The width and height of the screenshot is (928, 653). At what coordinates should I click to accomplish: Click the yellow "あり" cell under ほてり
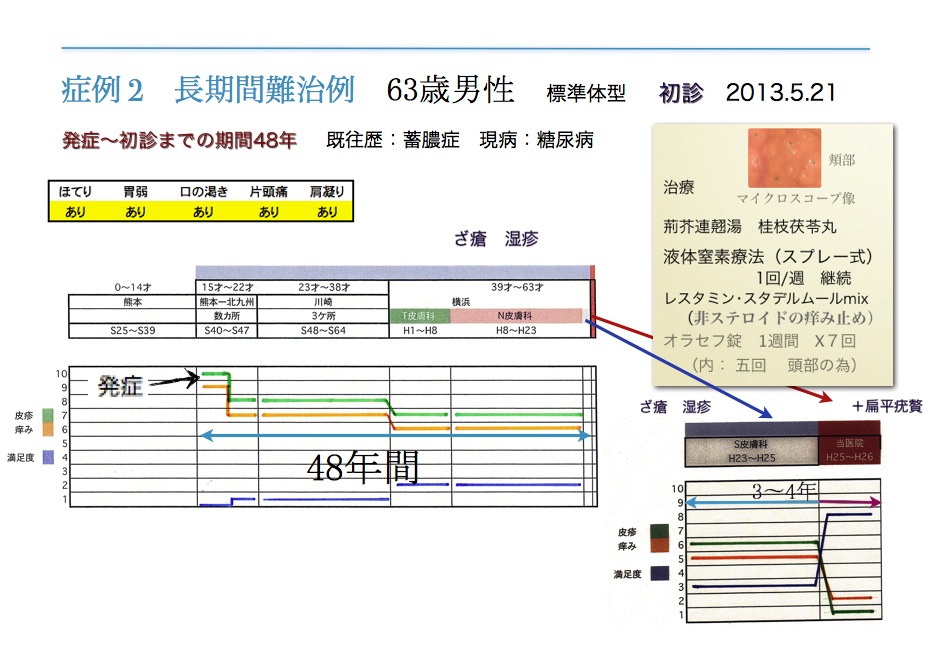click(75, 211)
